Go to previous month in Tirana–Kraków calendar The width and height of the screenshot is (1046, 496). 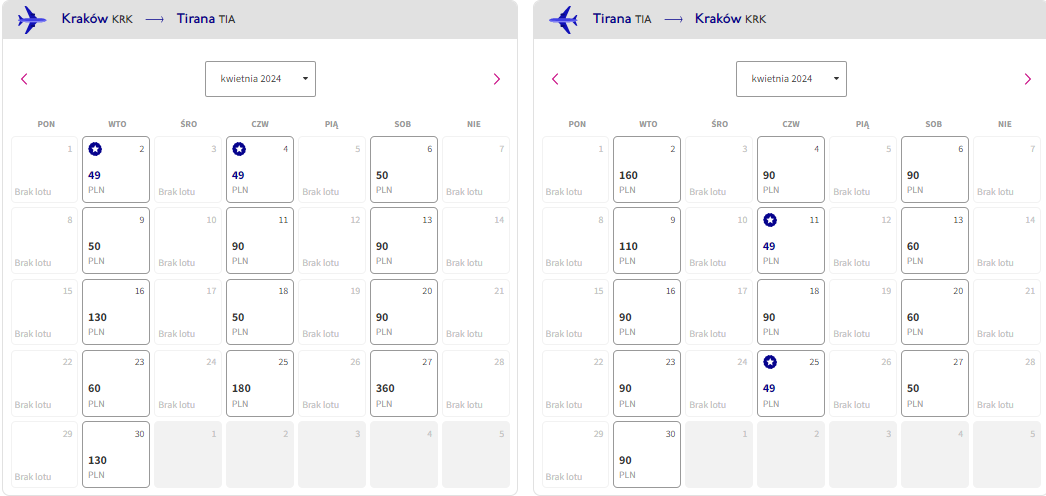click(x=555, y=79)
